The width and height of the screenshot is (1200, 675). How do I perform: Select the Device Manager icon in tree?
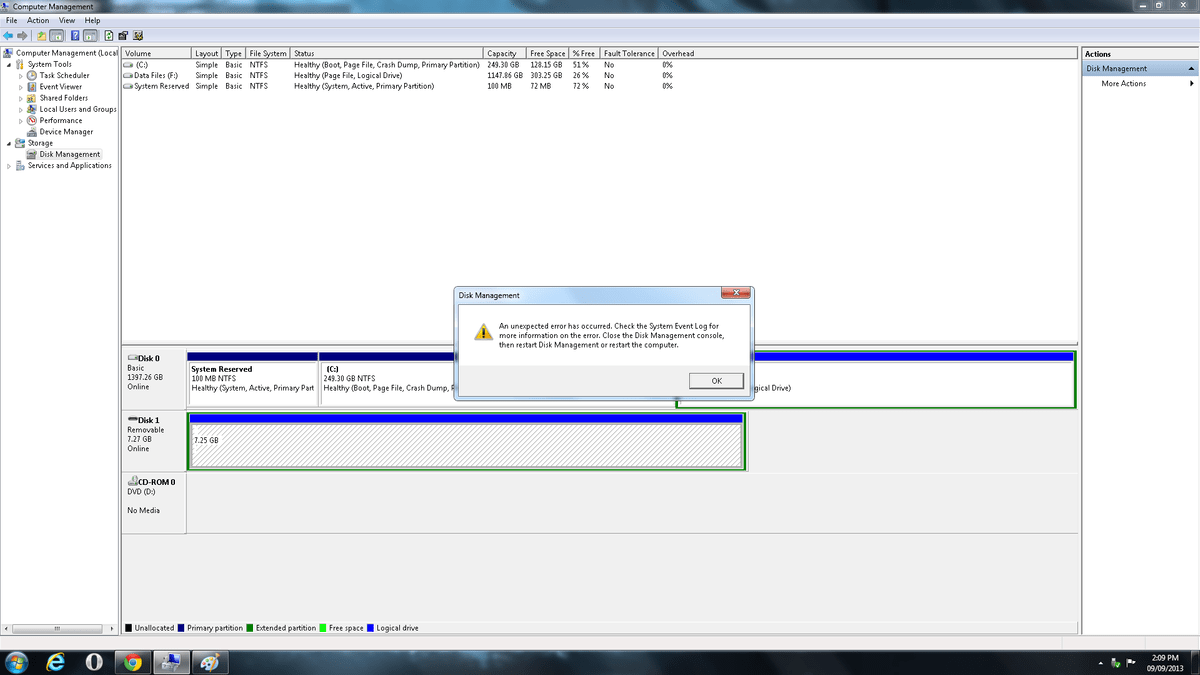pyautogui.click(x=32, y=131)
